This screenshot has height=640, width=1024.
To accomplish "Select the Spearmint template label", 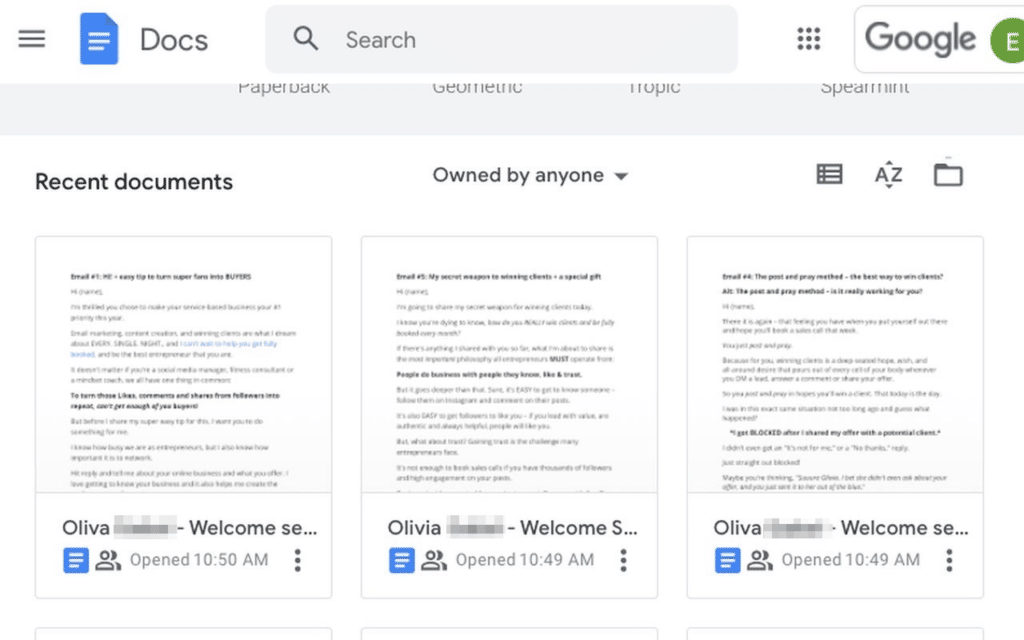I will click(x=865, y=88).
